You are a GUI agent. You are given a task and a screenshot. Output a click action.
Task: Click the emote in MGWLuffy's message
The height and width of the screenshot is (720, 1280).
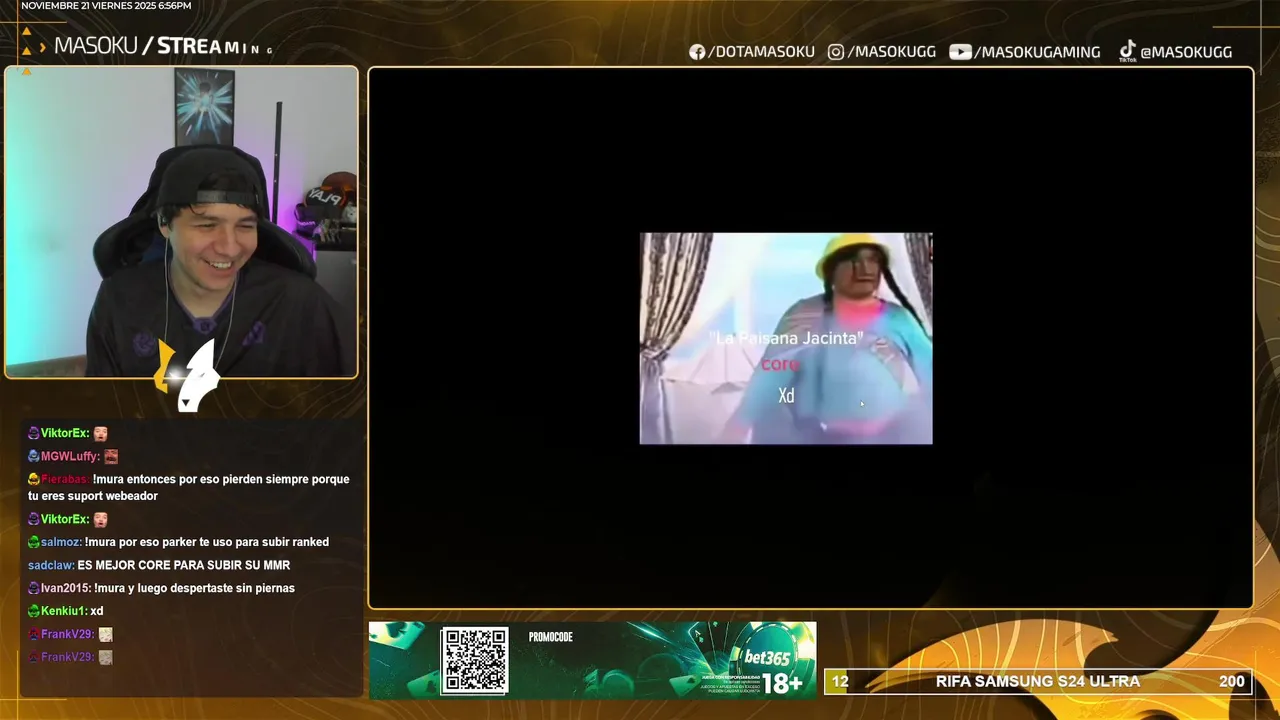point(111,456)
